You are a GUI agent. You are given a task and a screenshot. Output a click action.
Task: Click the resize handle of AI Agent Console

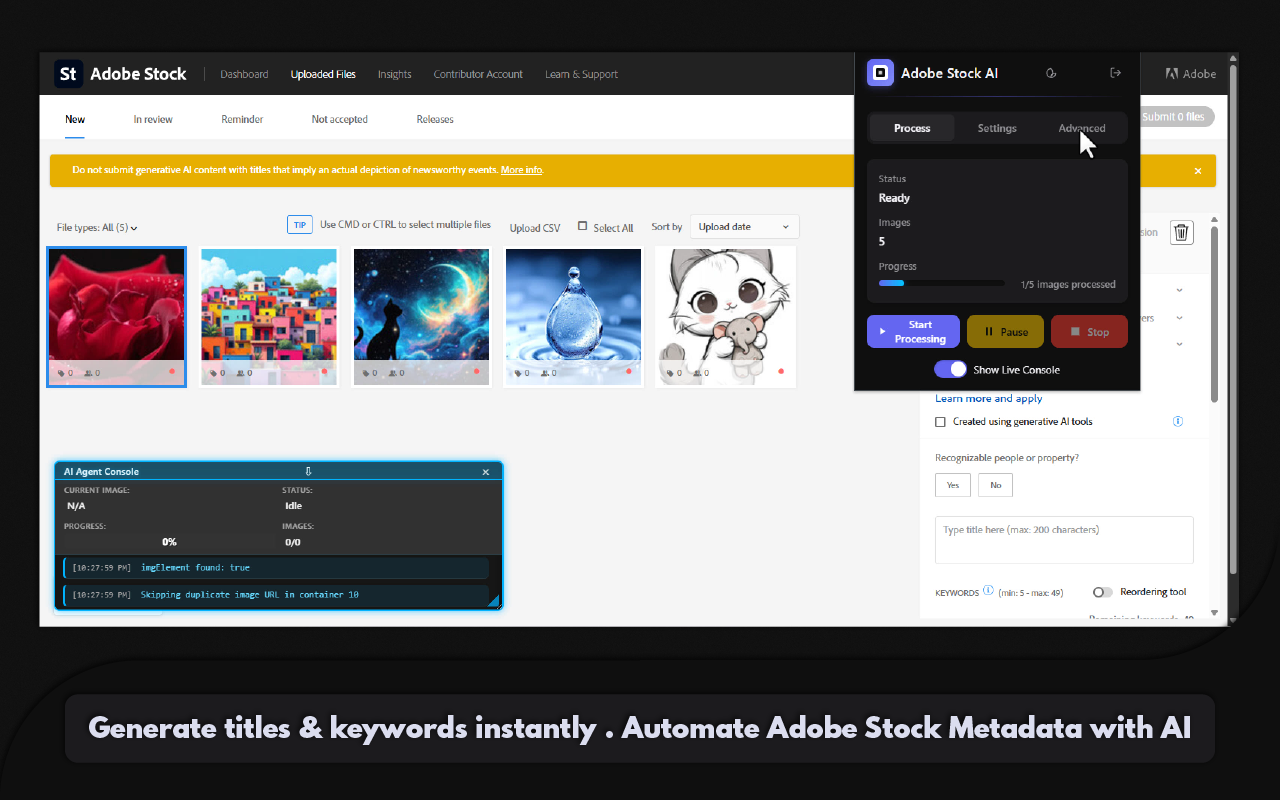493,601
